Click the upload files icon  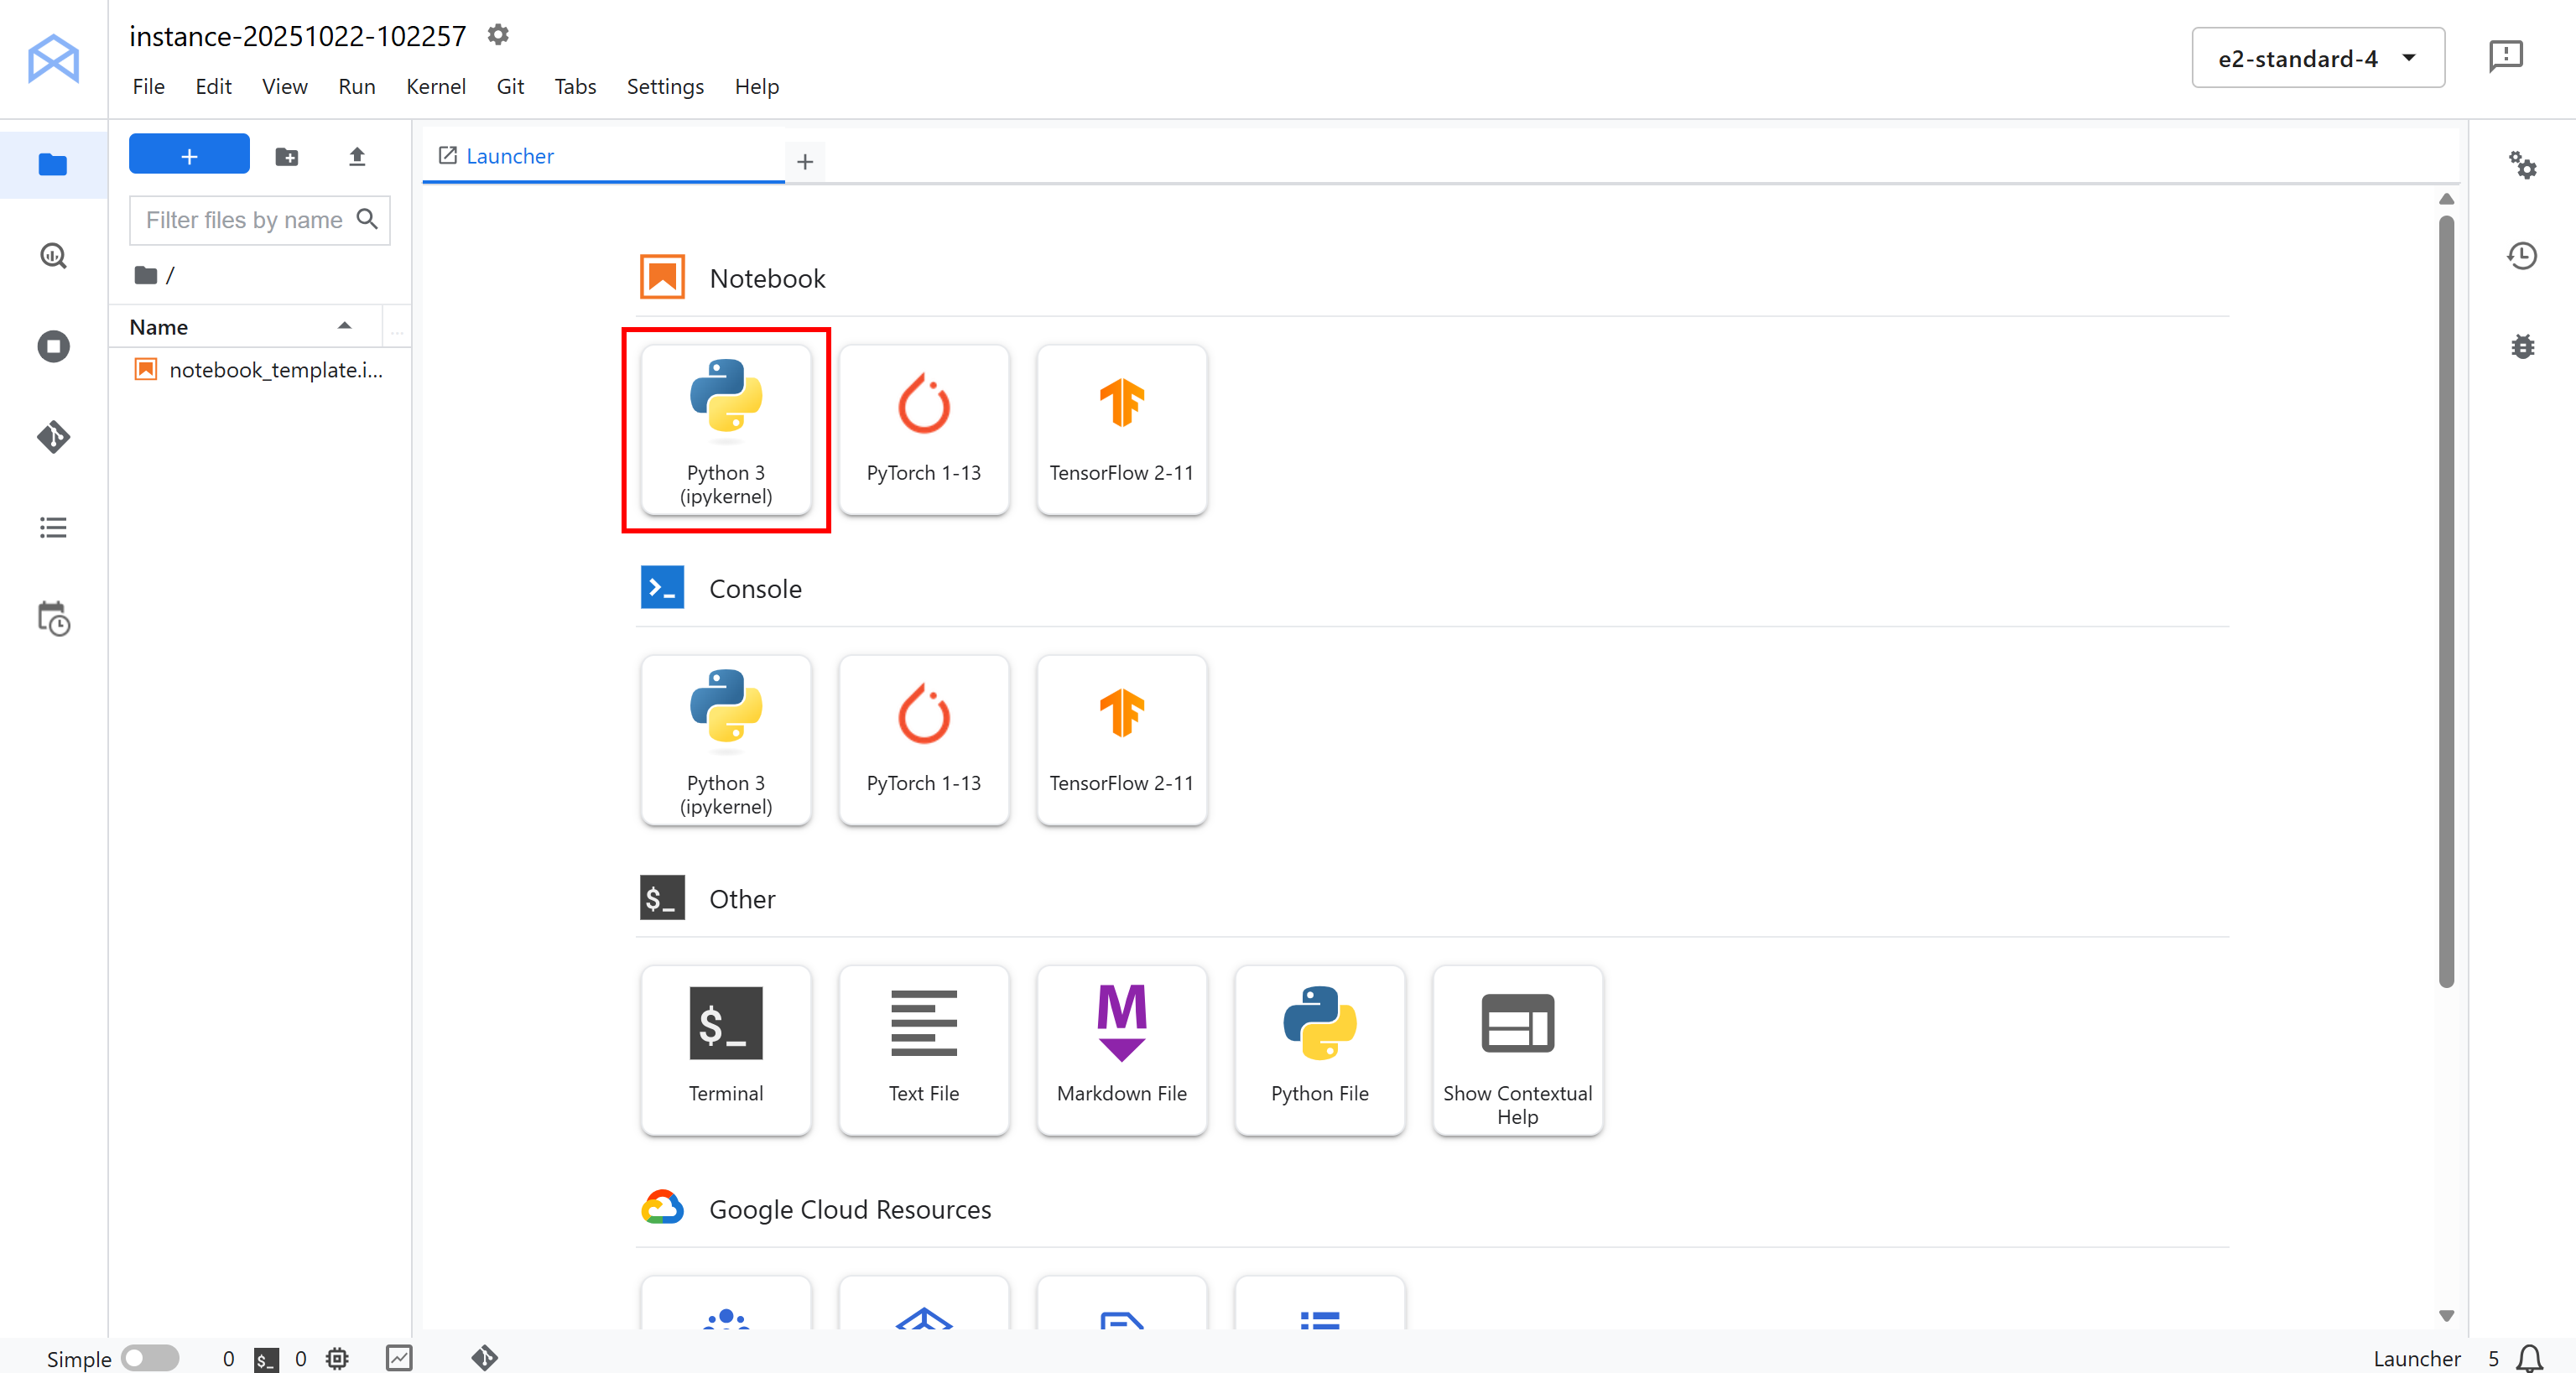357,157
